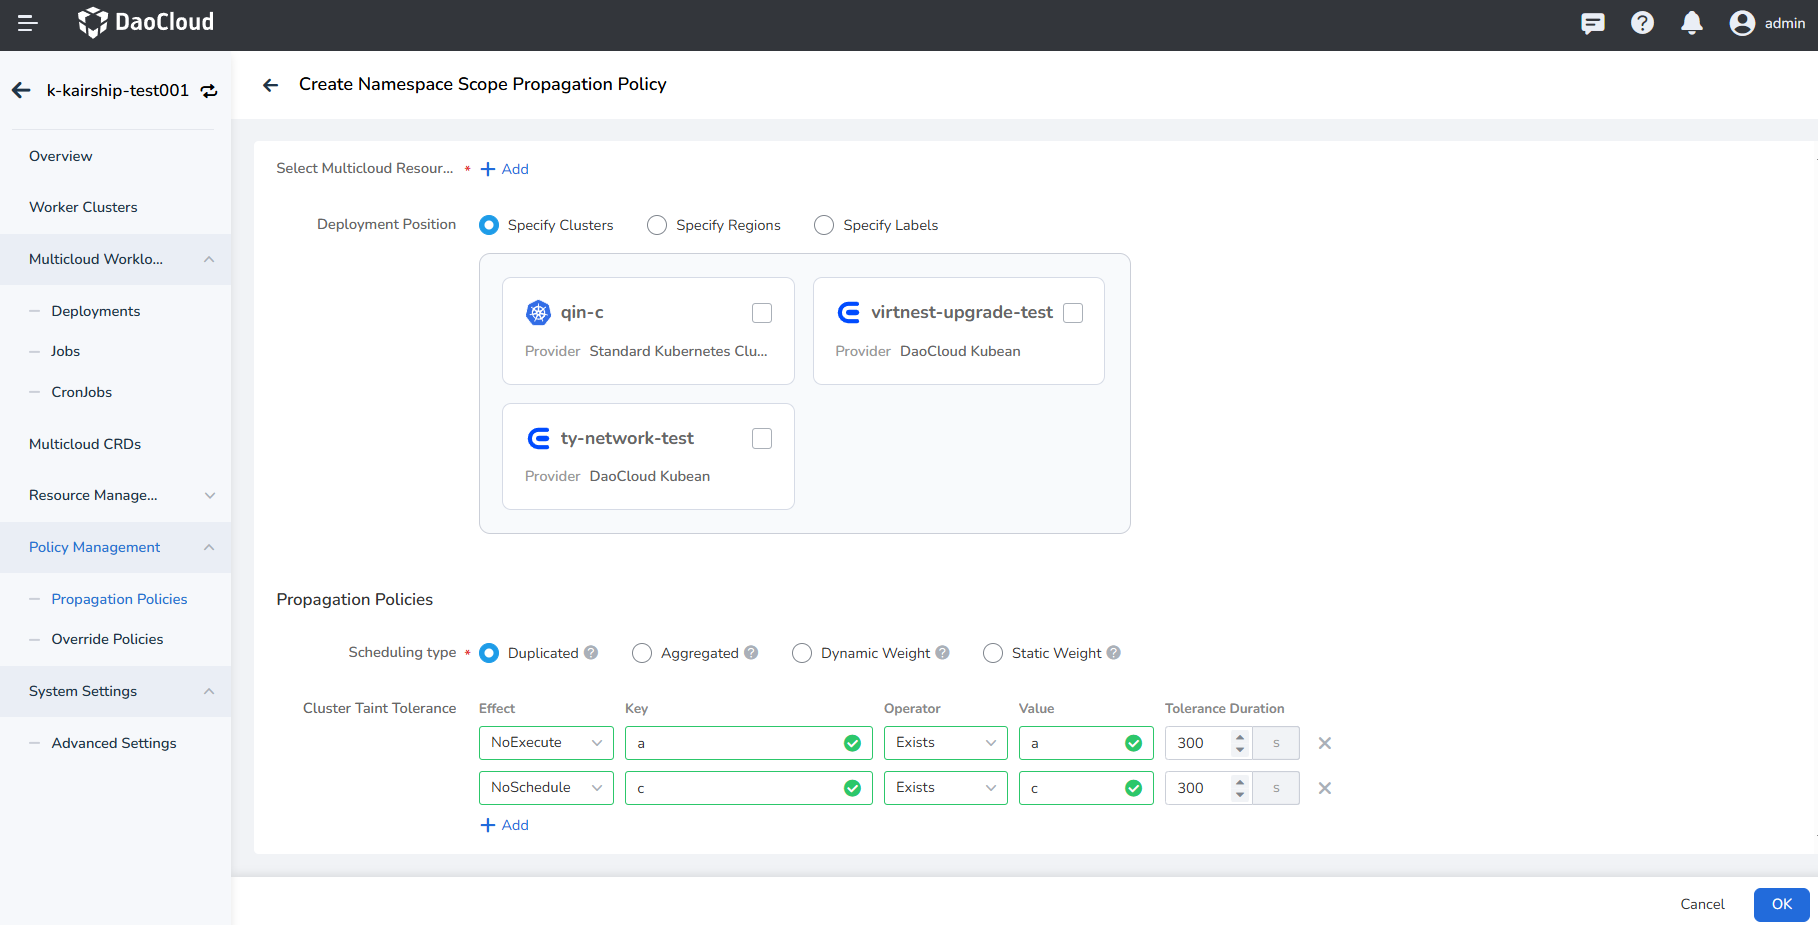The image size is (1818, 925).
Task: Open the first row Exists operator dropdown
Action: click(945, 743)
